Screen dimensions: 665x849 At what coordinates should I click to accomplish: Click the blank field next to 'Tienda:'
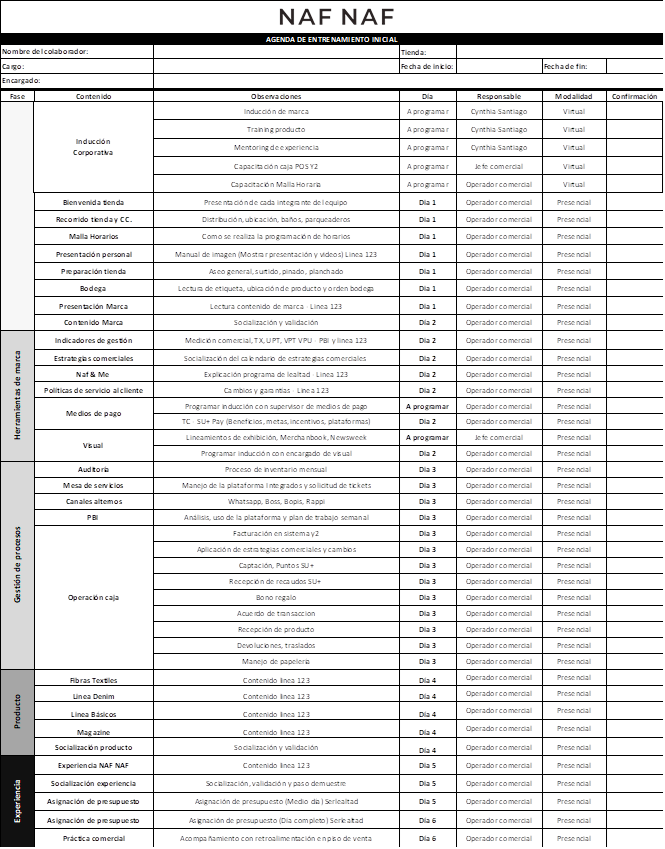pos(559,52)
